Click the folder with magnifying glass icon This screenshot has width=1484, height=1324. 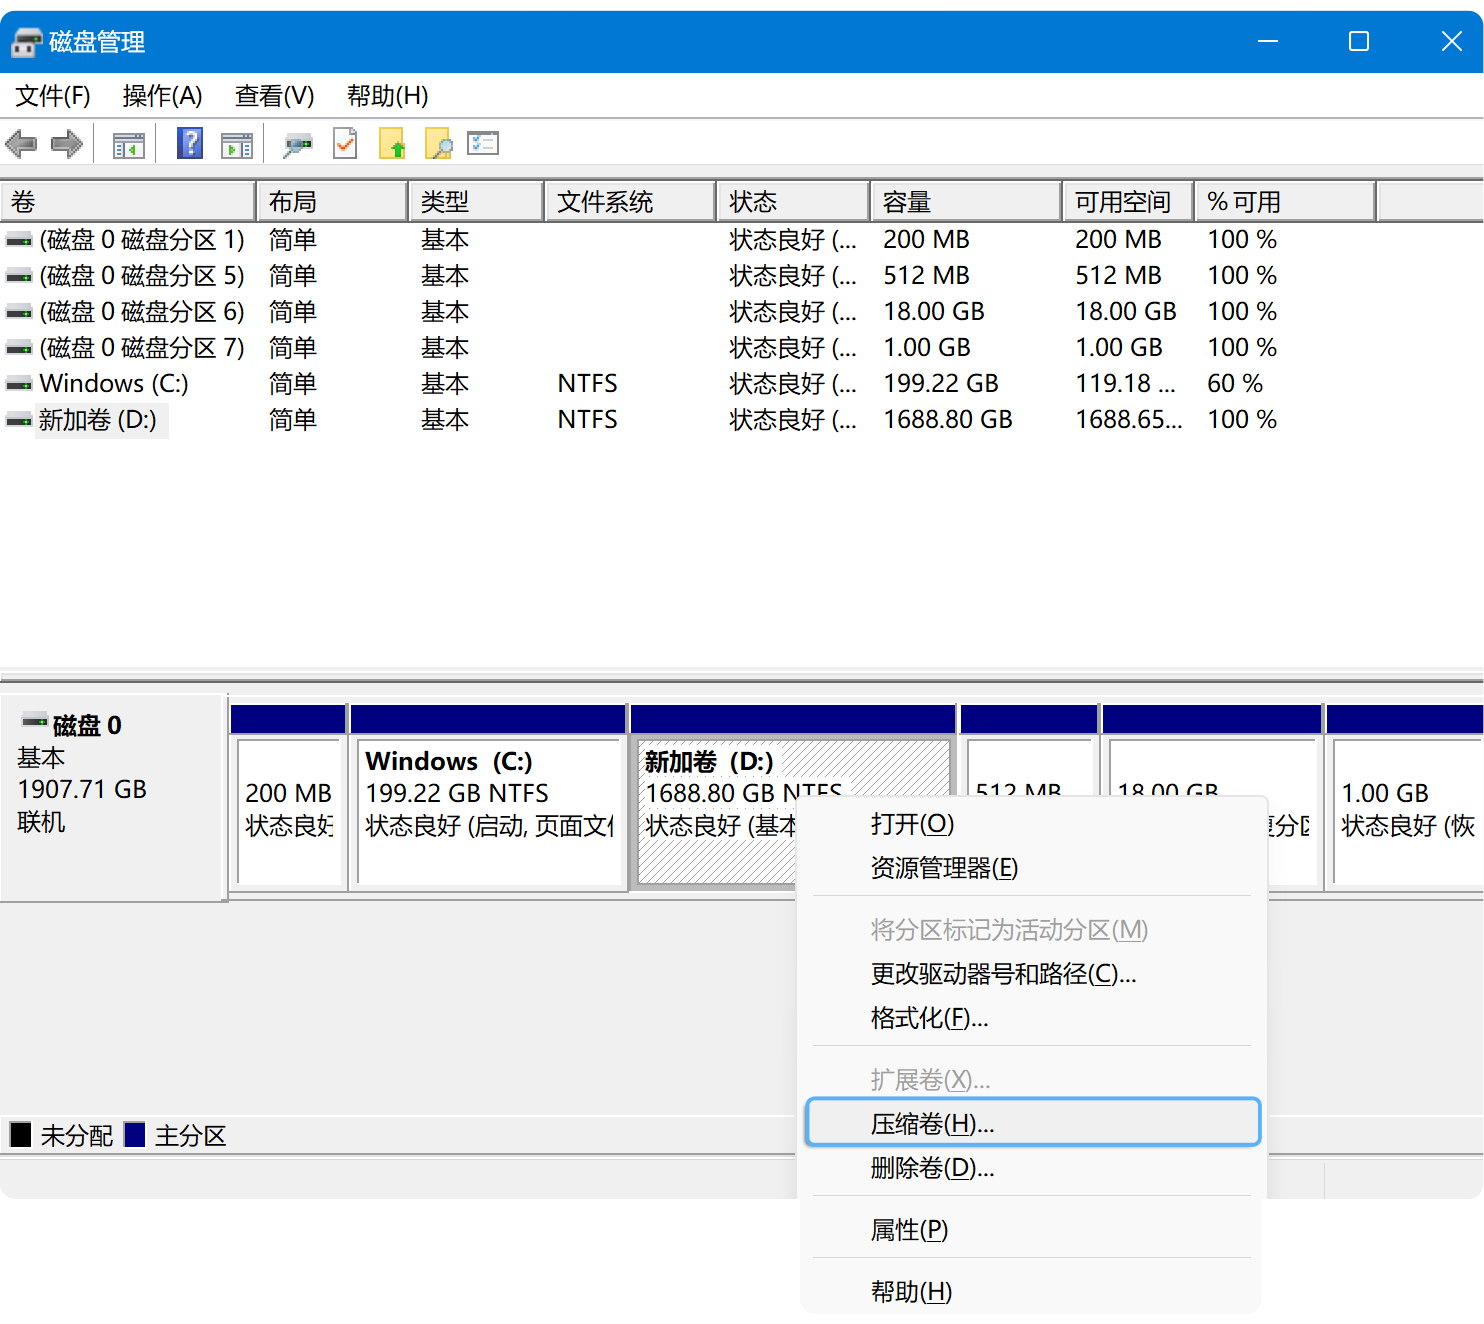tap(438, 145)
